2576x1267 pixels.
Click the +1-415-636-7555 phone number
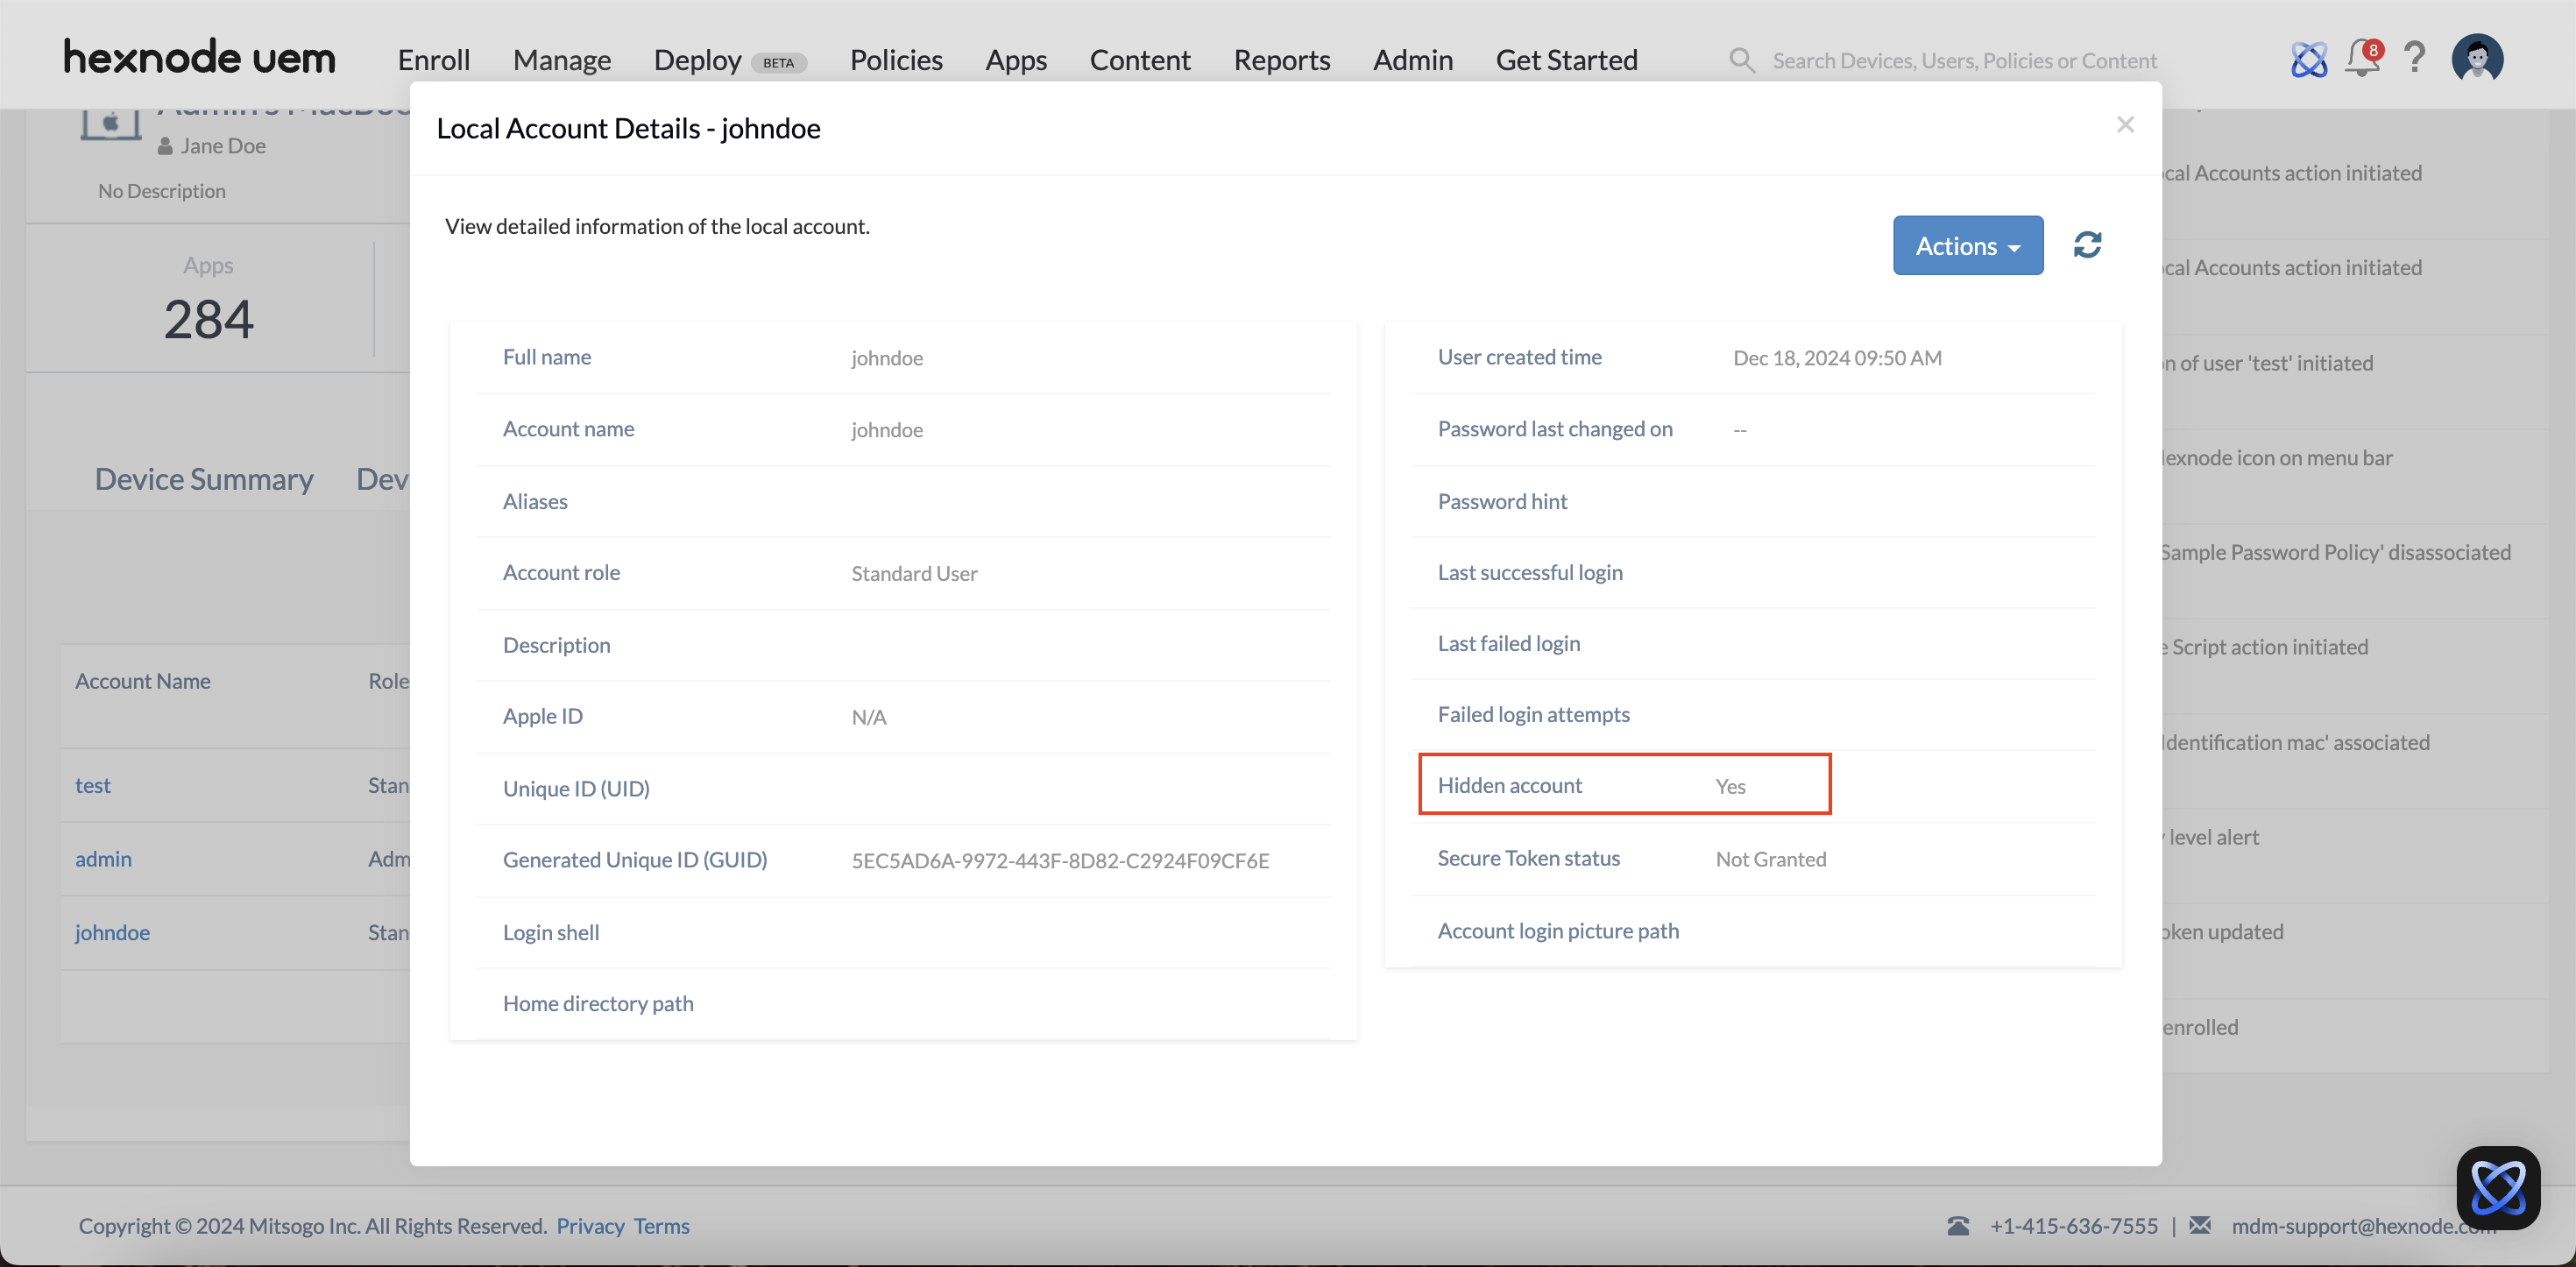2074,1226
